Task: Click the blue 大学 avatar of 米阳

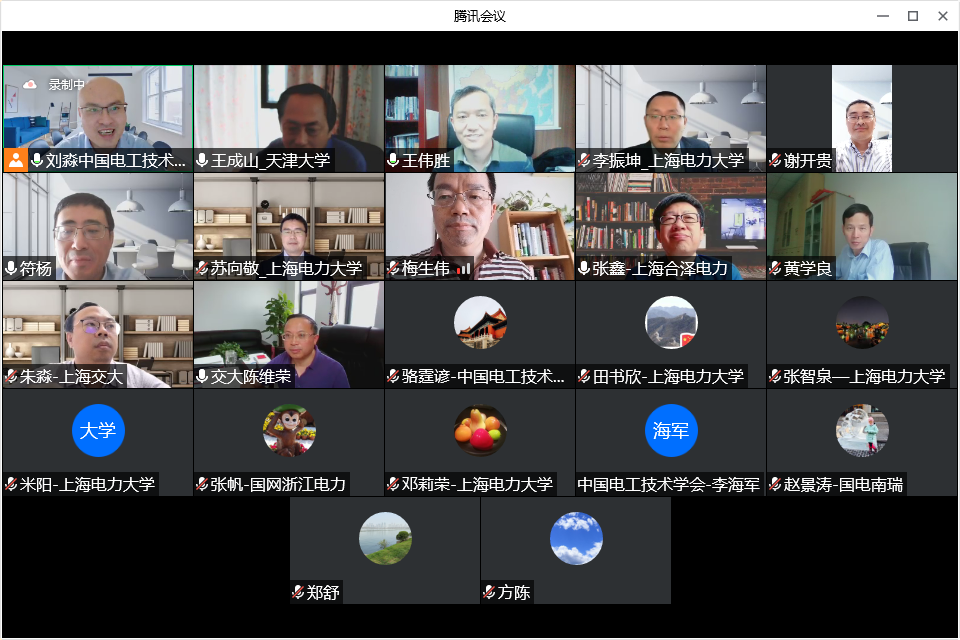Action: 98,431
